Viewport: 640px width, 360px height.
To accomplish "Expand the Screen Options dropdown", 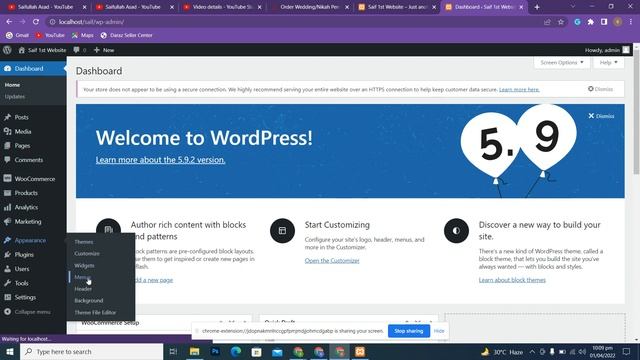I will click(562, 62).
